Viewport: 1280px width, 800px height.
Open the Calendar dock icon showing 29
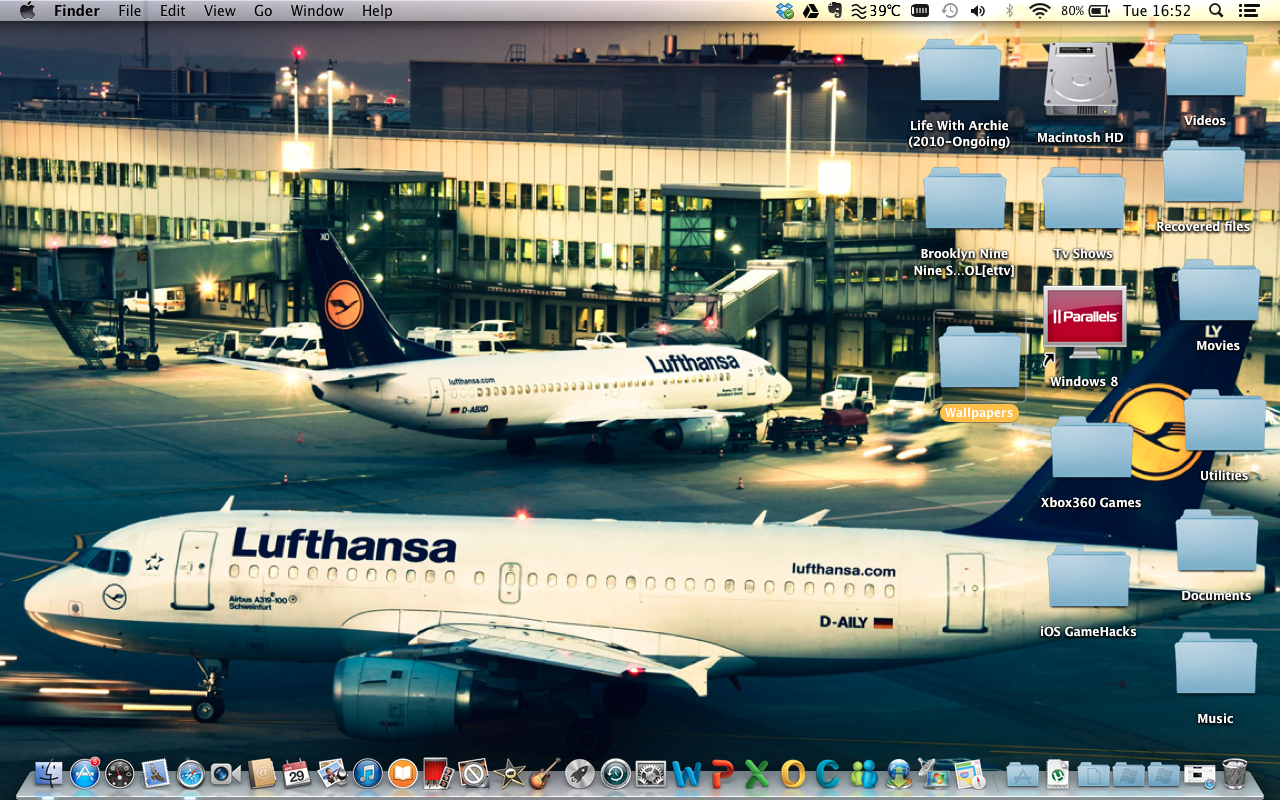coord(296,773)
